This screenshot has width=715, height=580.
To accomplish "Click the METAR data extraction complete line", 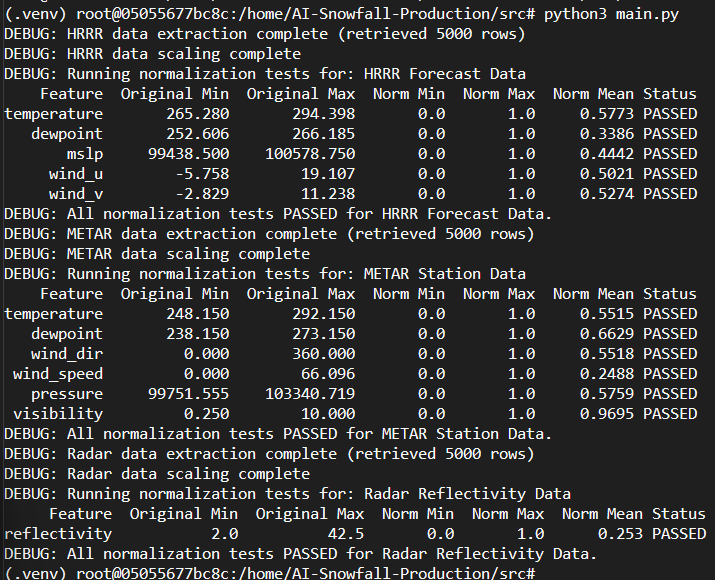I will tap(269, 234).
